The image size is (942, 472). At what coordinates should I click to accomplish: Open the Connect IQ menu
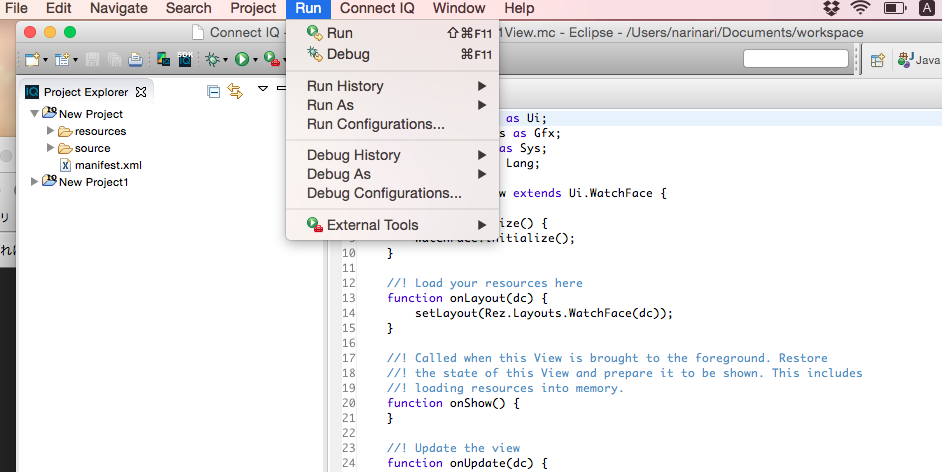click(377, 8)
